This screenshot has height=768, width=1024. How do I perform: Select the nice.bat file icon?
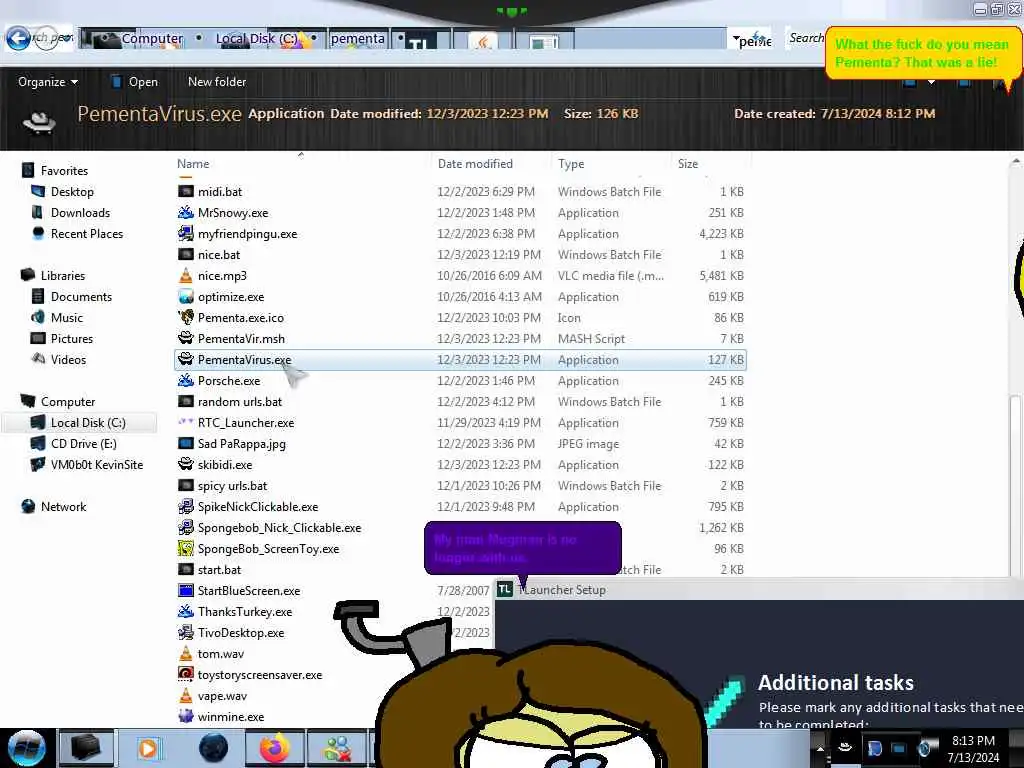(186, 255)
